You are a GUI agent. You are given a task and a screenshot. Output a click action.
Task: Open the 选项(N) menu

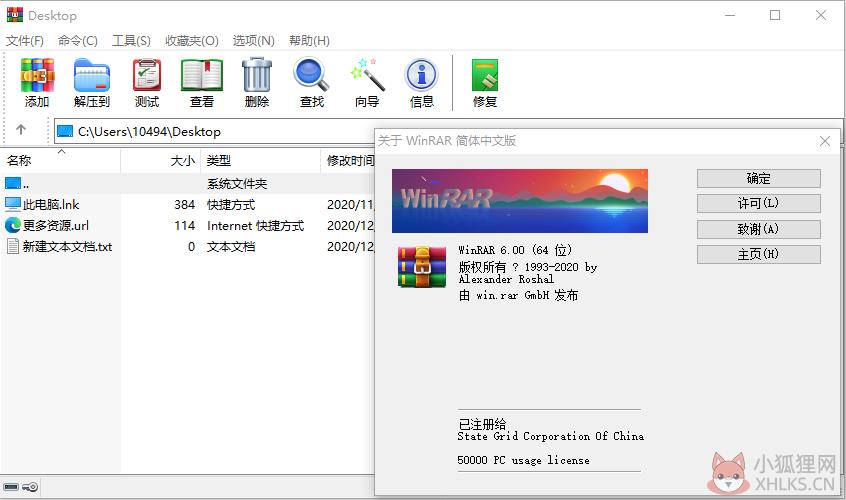click(x=254, y=40)
